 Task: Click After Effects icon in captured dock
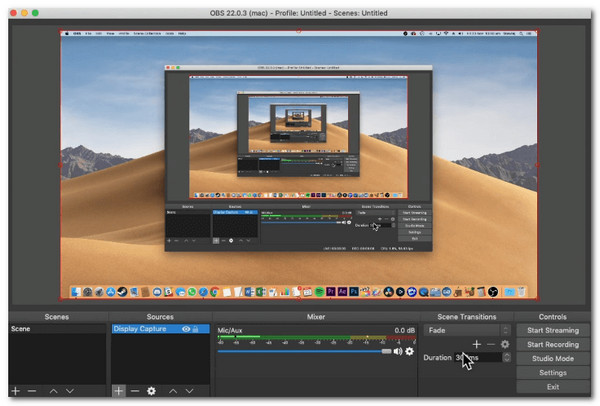(342, 292)
